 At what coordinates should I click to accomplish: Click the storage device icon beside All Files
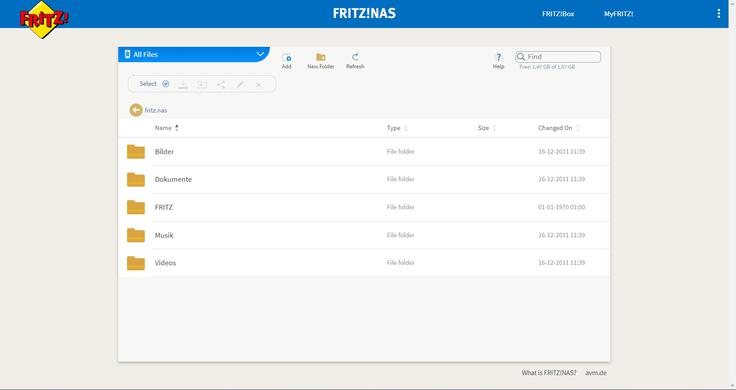pos(127,54)
